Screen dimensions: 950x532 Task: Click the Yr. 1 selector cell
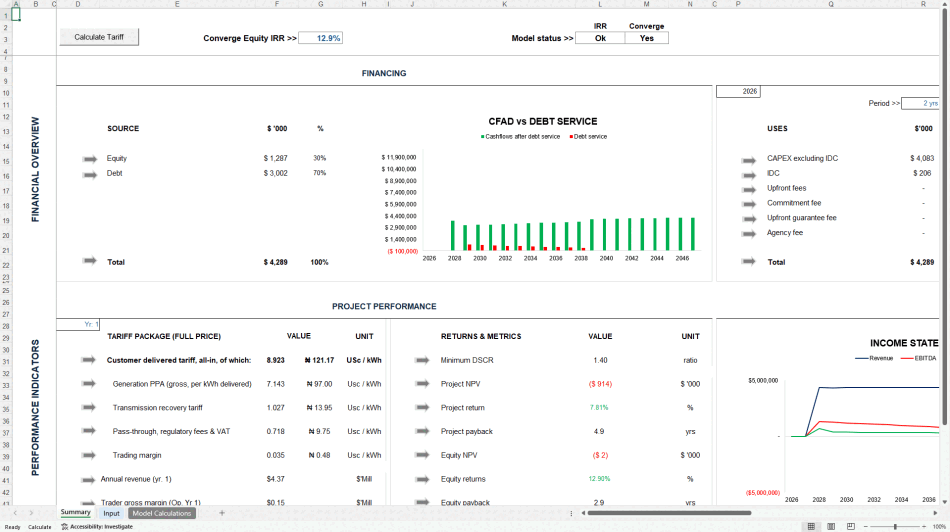point(78,324)
